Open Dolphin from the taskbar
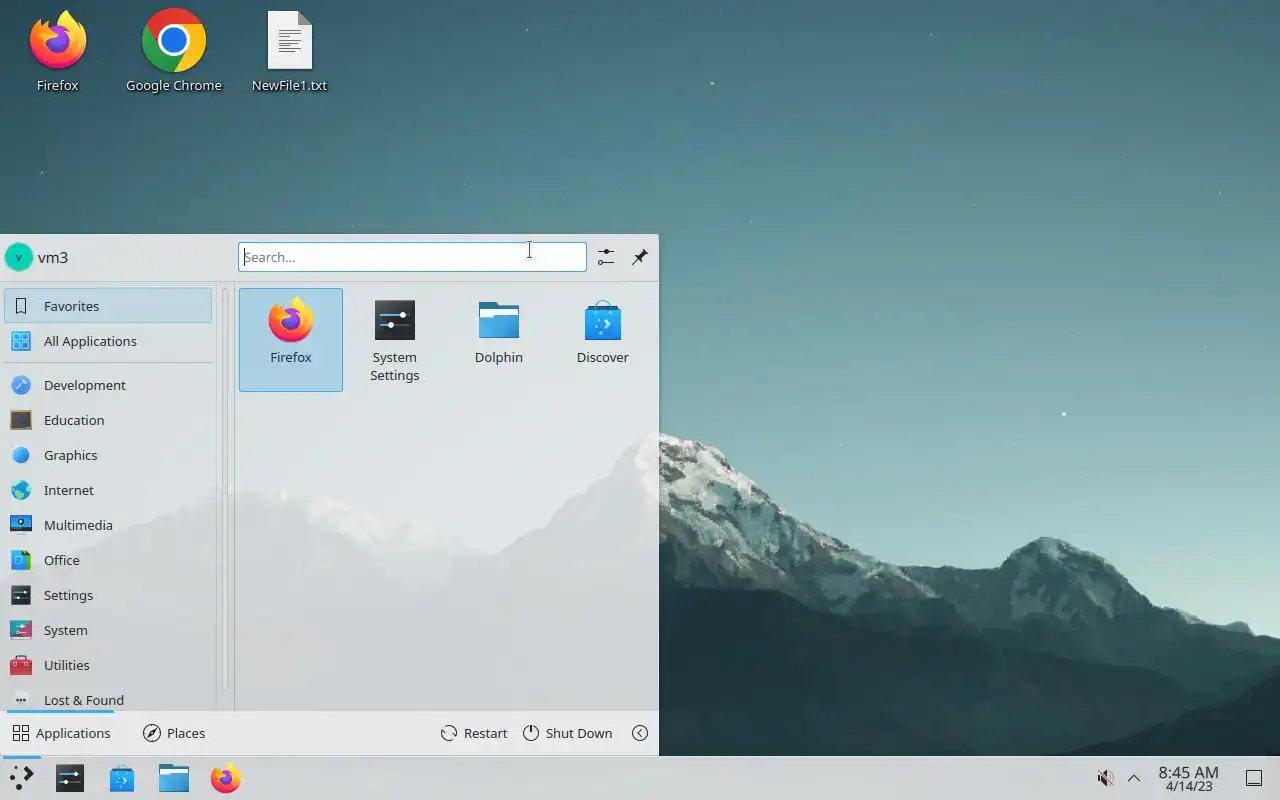 coord(174,778)
